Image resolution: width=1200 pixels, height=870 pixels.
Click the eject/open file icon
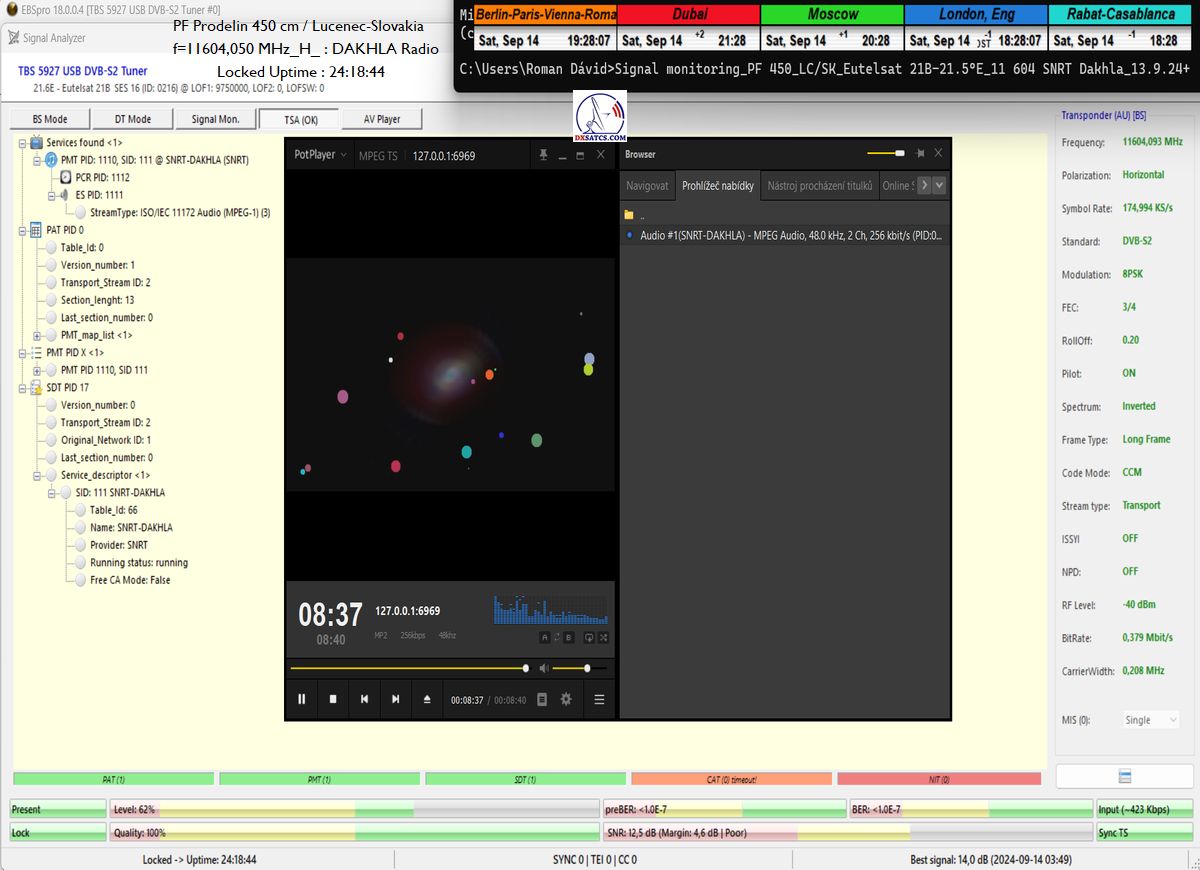427,699
